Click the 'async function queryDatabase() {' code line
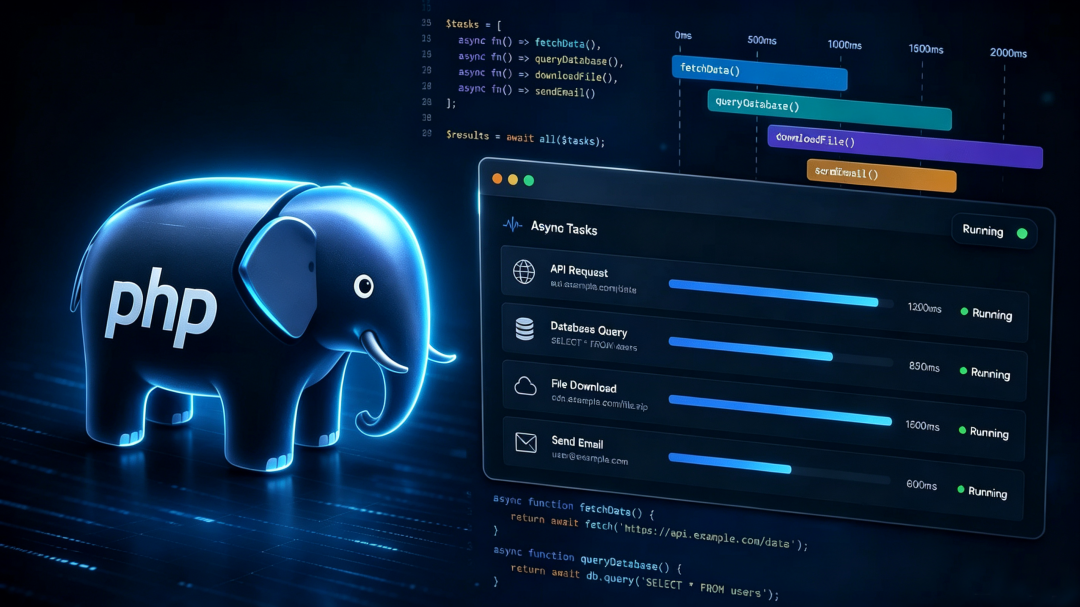Screen dimensions: 1080x607 pos(588,559)
